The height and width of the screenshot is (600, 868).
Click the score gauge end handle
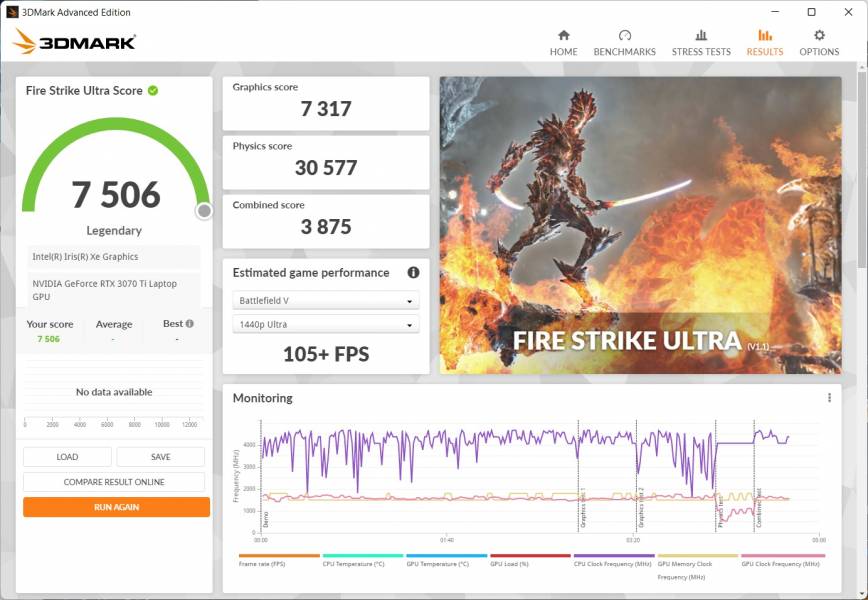tap(204, 211)
